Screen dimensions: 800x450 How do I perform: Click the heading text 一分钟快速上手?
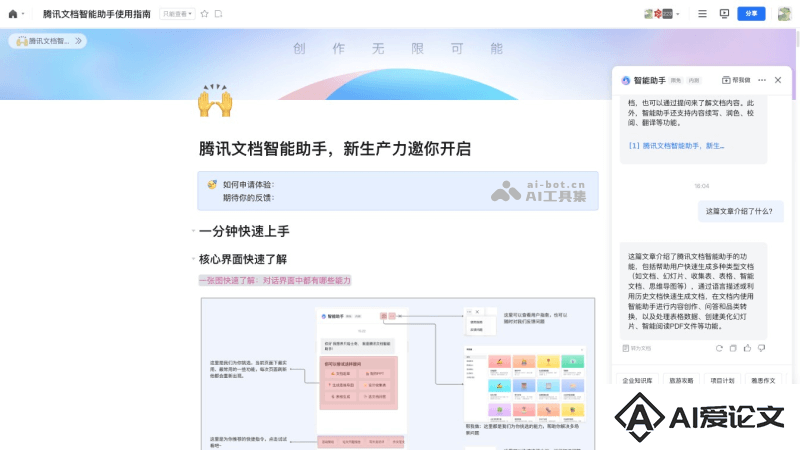point(244,231)
